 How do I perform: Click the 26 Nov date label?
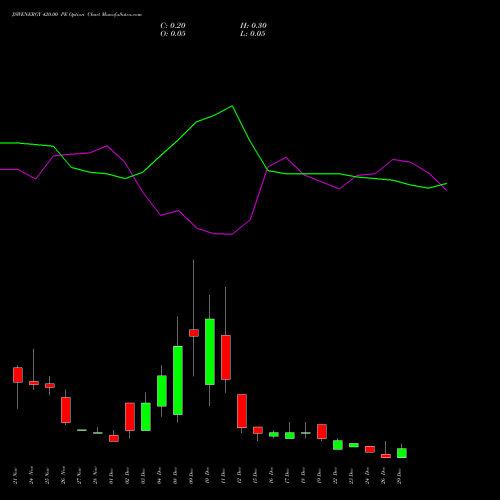(63, 476)
